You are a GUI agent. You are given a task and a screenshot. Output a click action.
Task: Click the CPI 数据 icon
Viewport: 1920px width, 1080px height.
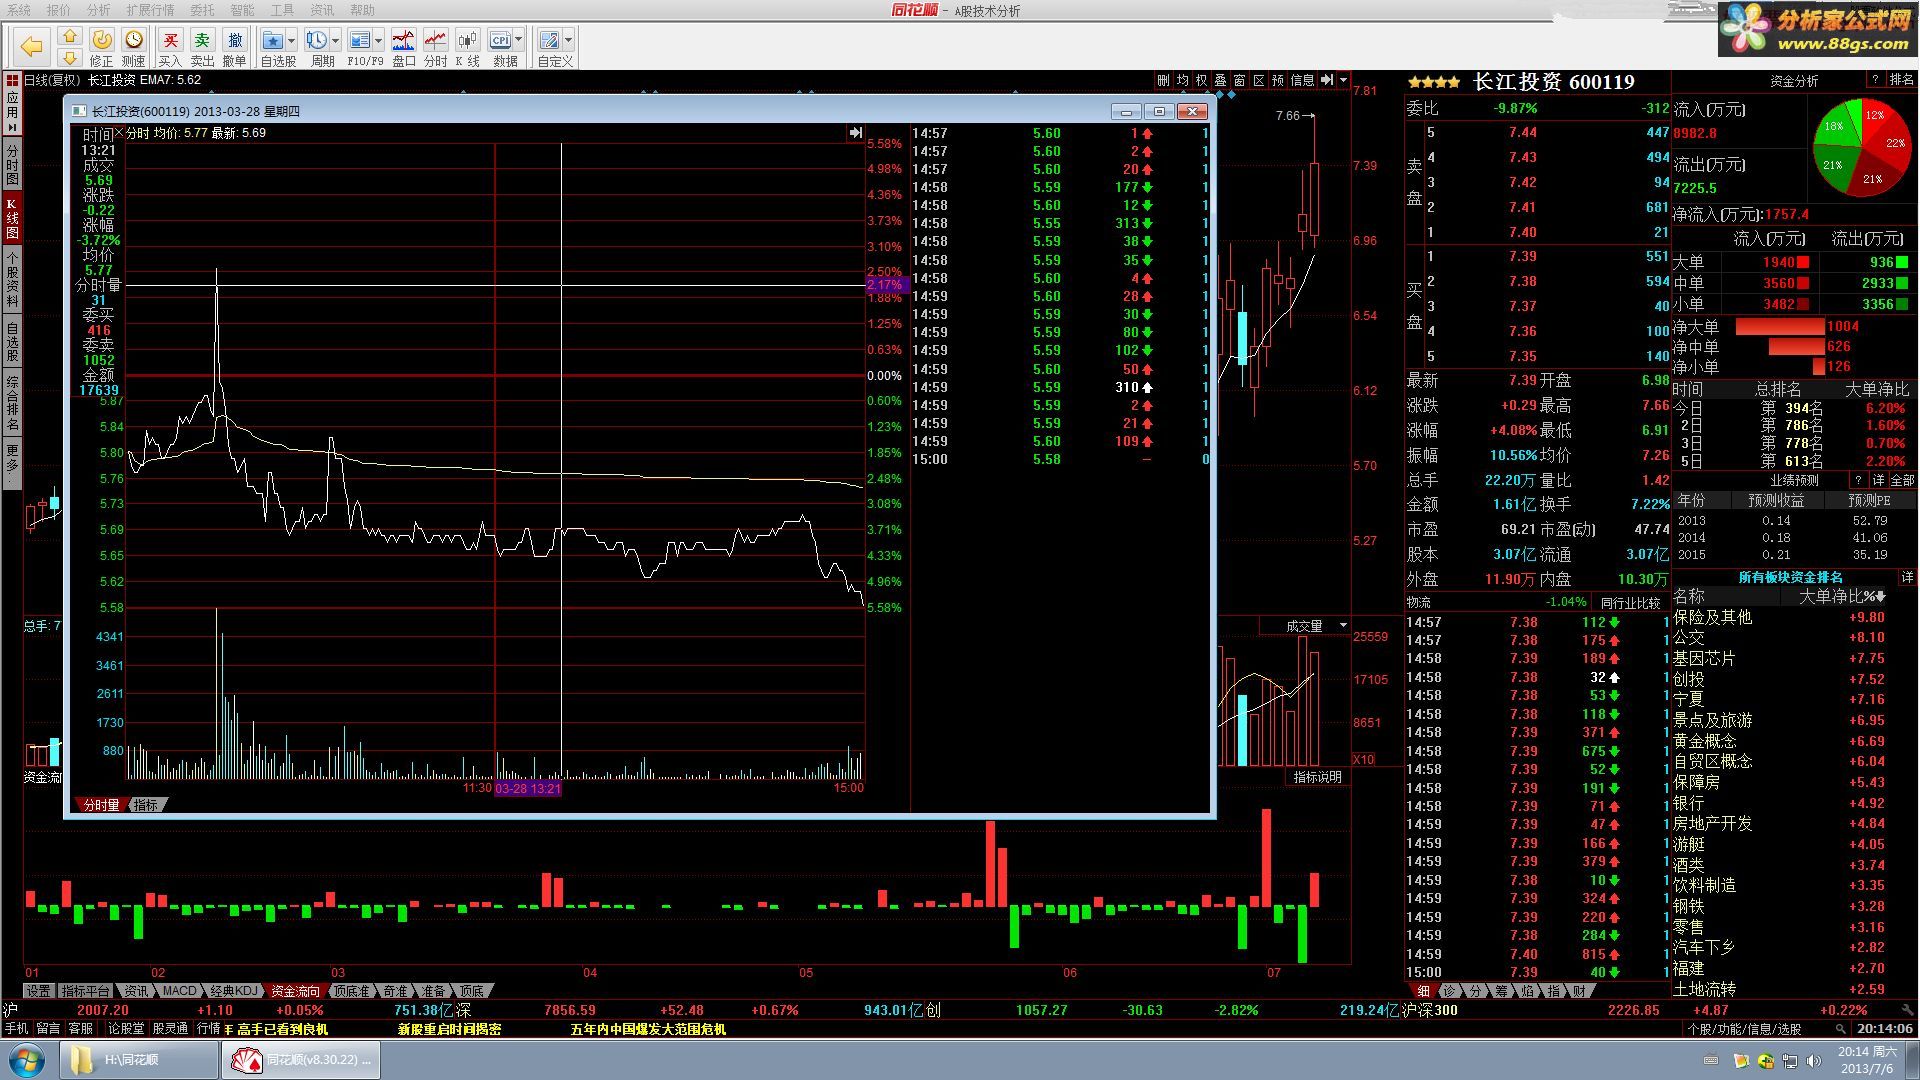[500, 40]
